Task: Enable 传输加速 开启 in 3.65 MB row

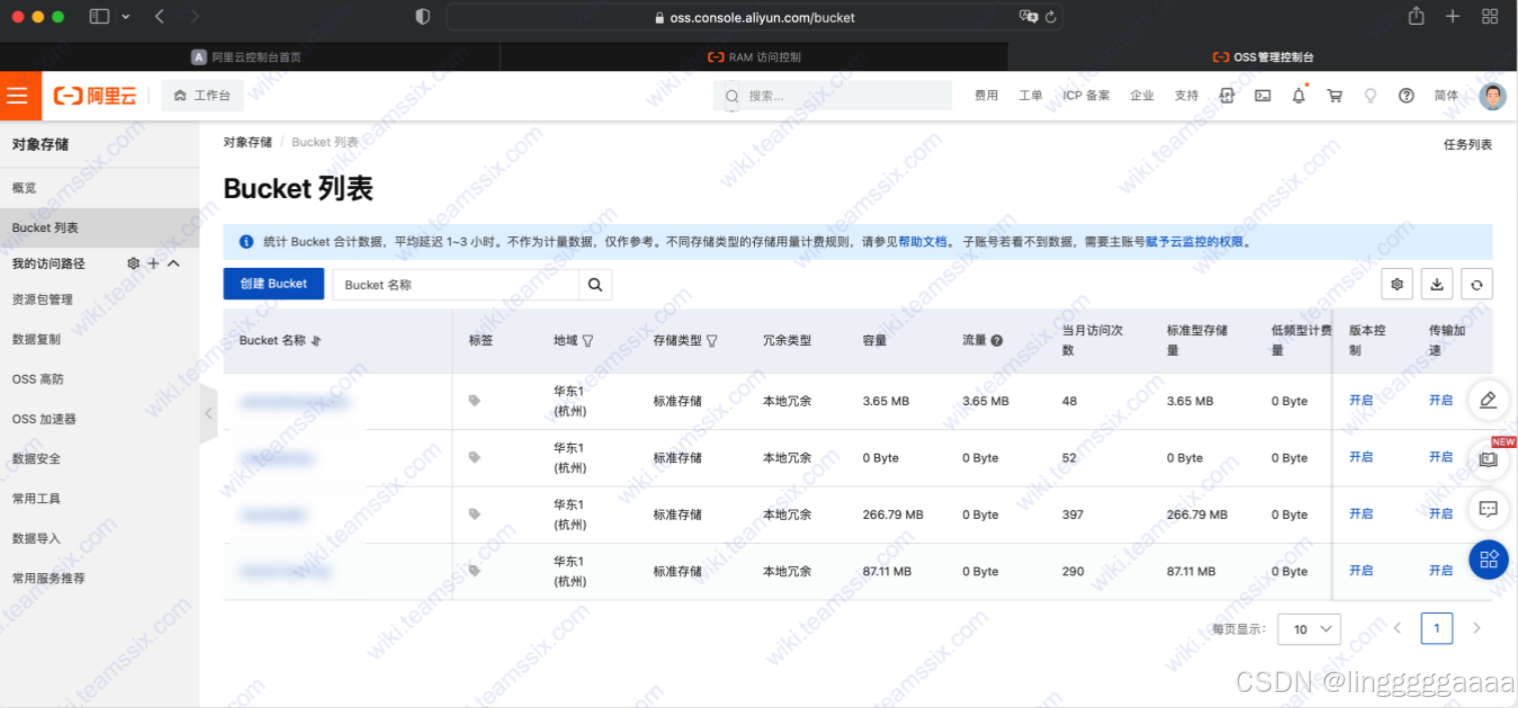Action: coord(1441,400)
